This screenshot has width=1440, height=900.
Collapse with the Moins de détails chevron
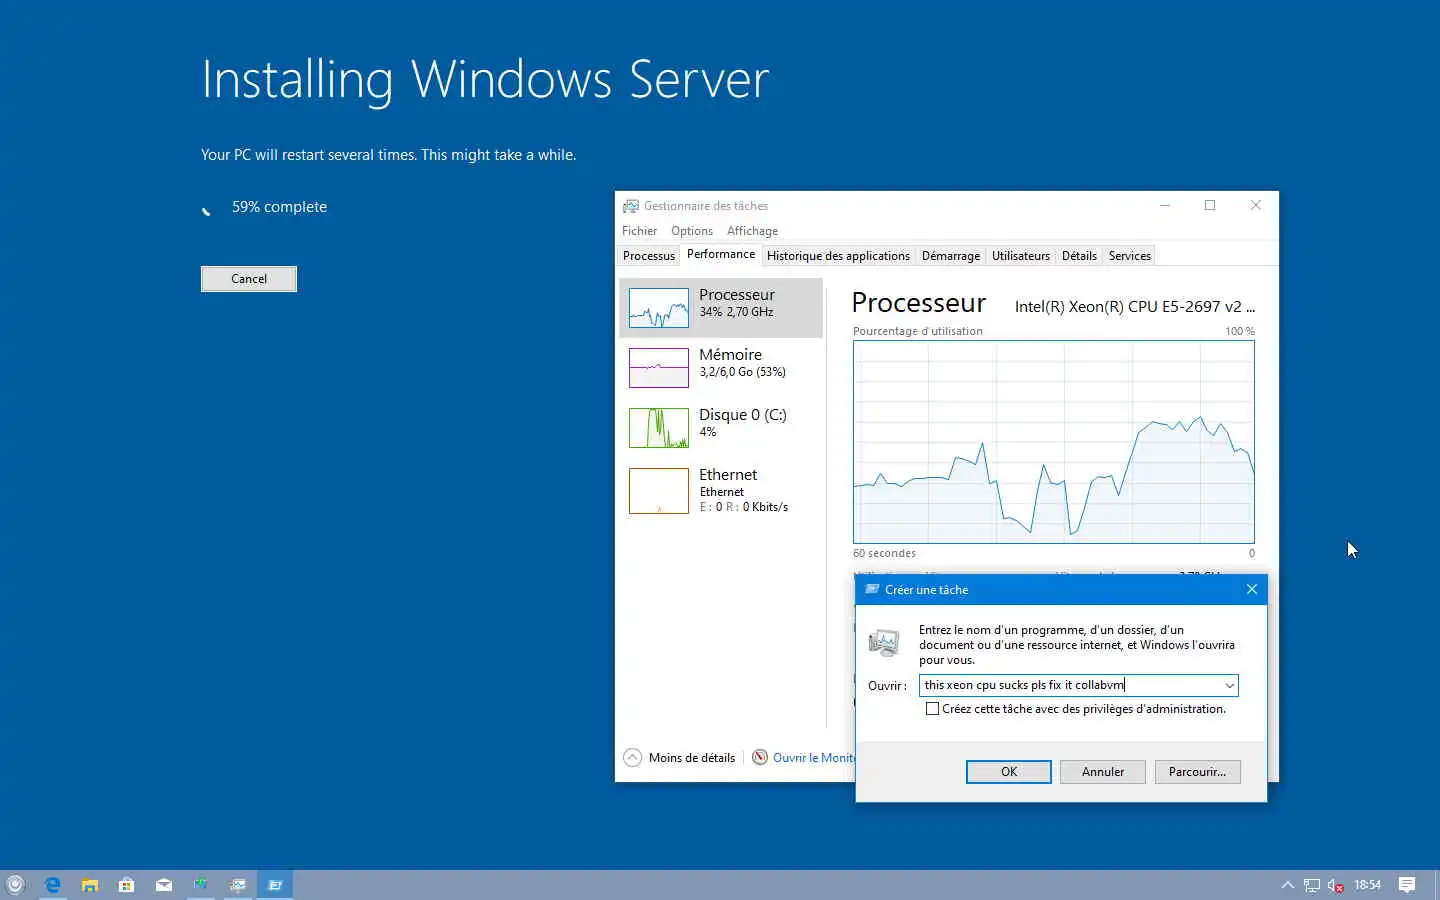coord(632,757)
